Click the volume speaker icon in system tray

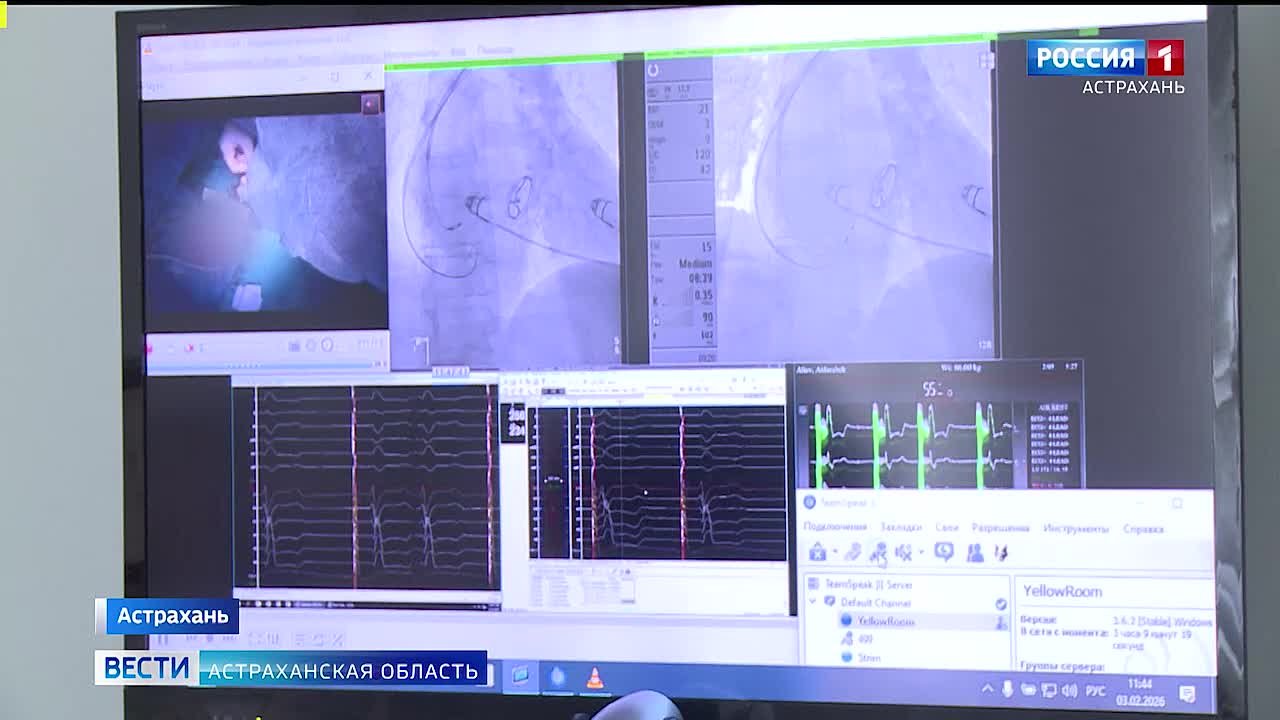[x=1068, y=690]
